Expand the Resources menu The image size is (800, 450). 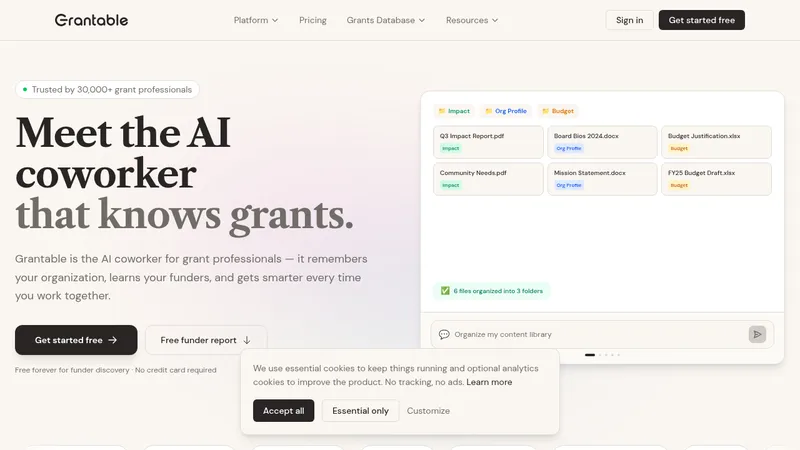tap(472, 20)
